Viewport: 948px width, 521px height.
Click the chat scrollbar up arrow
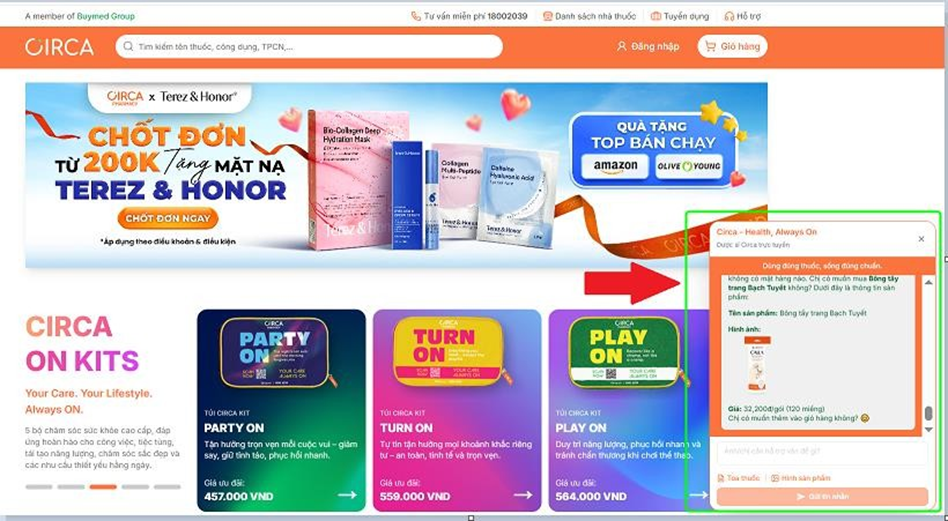929,283
